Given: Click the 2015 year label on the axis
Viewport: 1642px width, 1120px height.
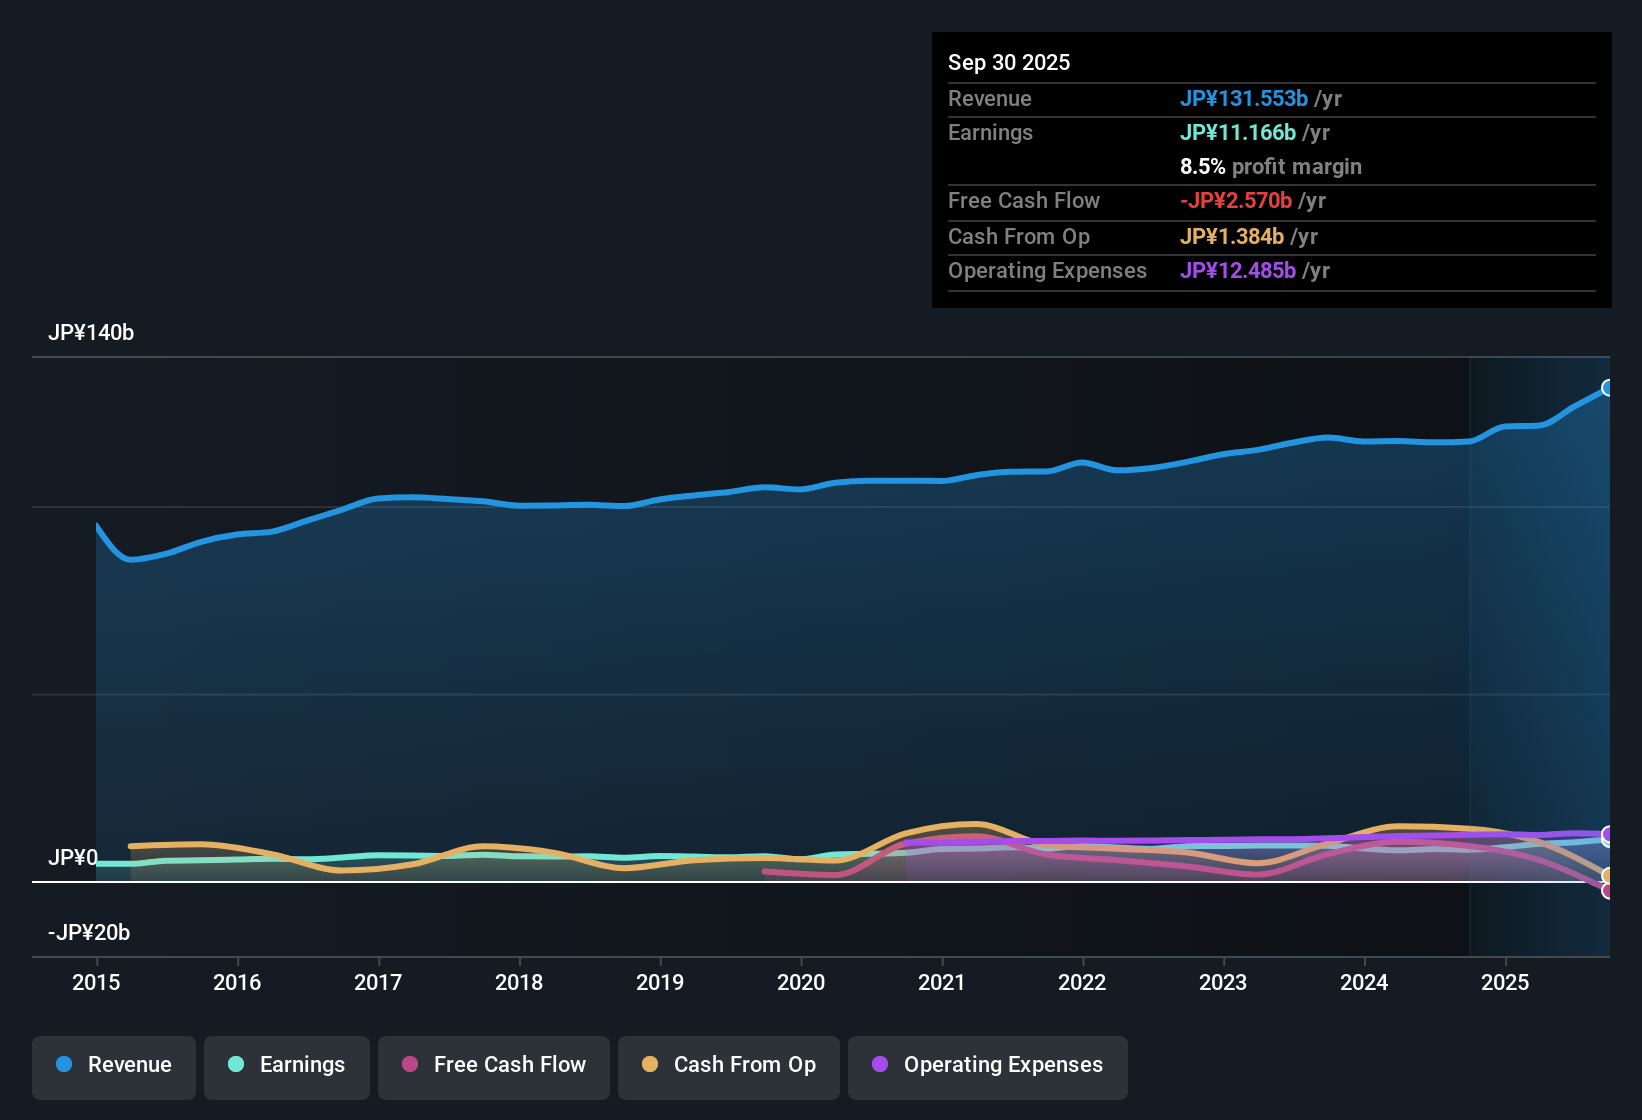Looking at the screenshot, I should 96,983.
